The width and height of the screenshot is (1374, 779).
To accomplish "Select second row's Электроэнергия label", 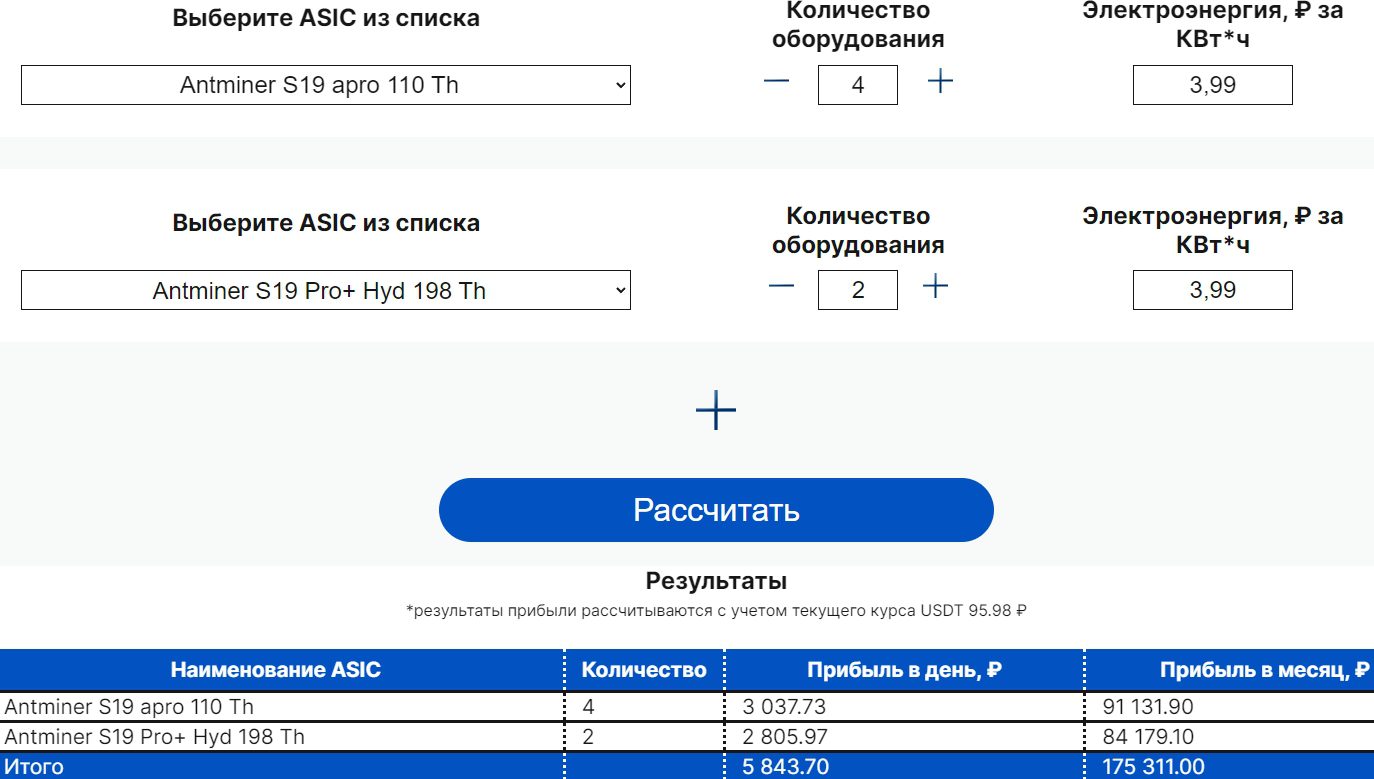I will tap(1213, 230).
